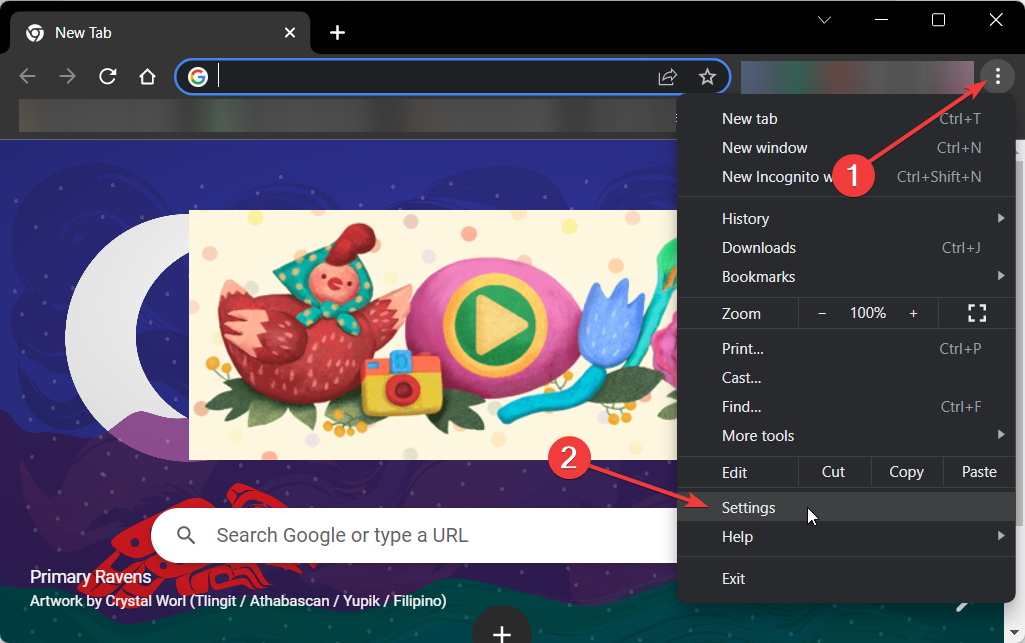Viewport: 1025px width, 643px height.
Task: Click the Google Doodle image
Action: pos(433,335)
